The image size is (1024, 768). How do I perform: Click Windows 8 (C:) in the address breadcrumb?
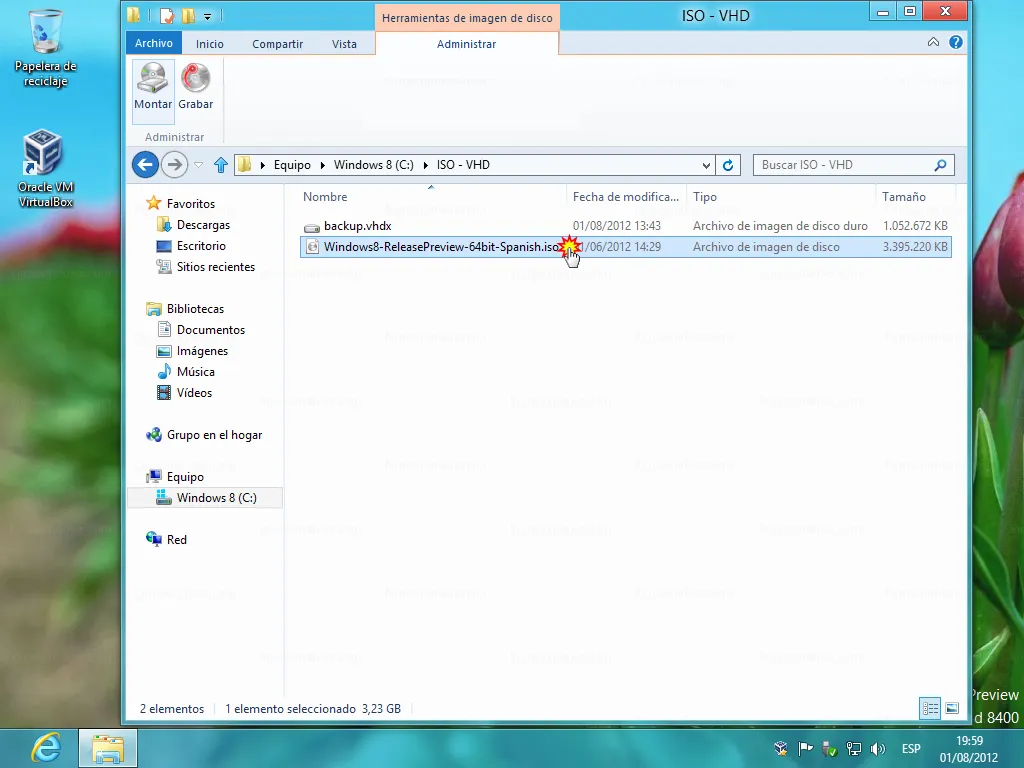pyautogui.click(x=374, y=165)
